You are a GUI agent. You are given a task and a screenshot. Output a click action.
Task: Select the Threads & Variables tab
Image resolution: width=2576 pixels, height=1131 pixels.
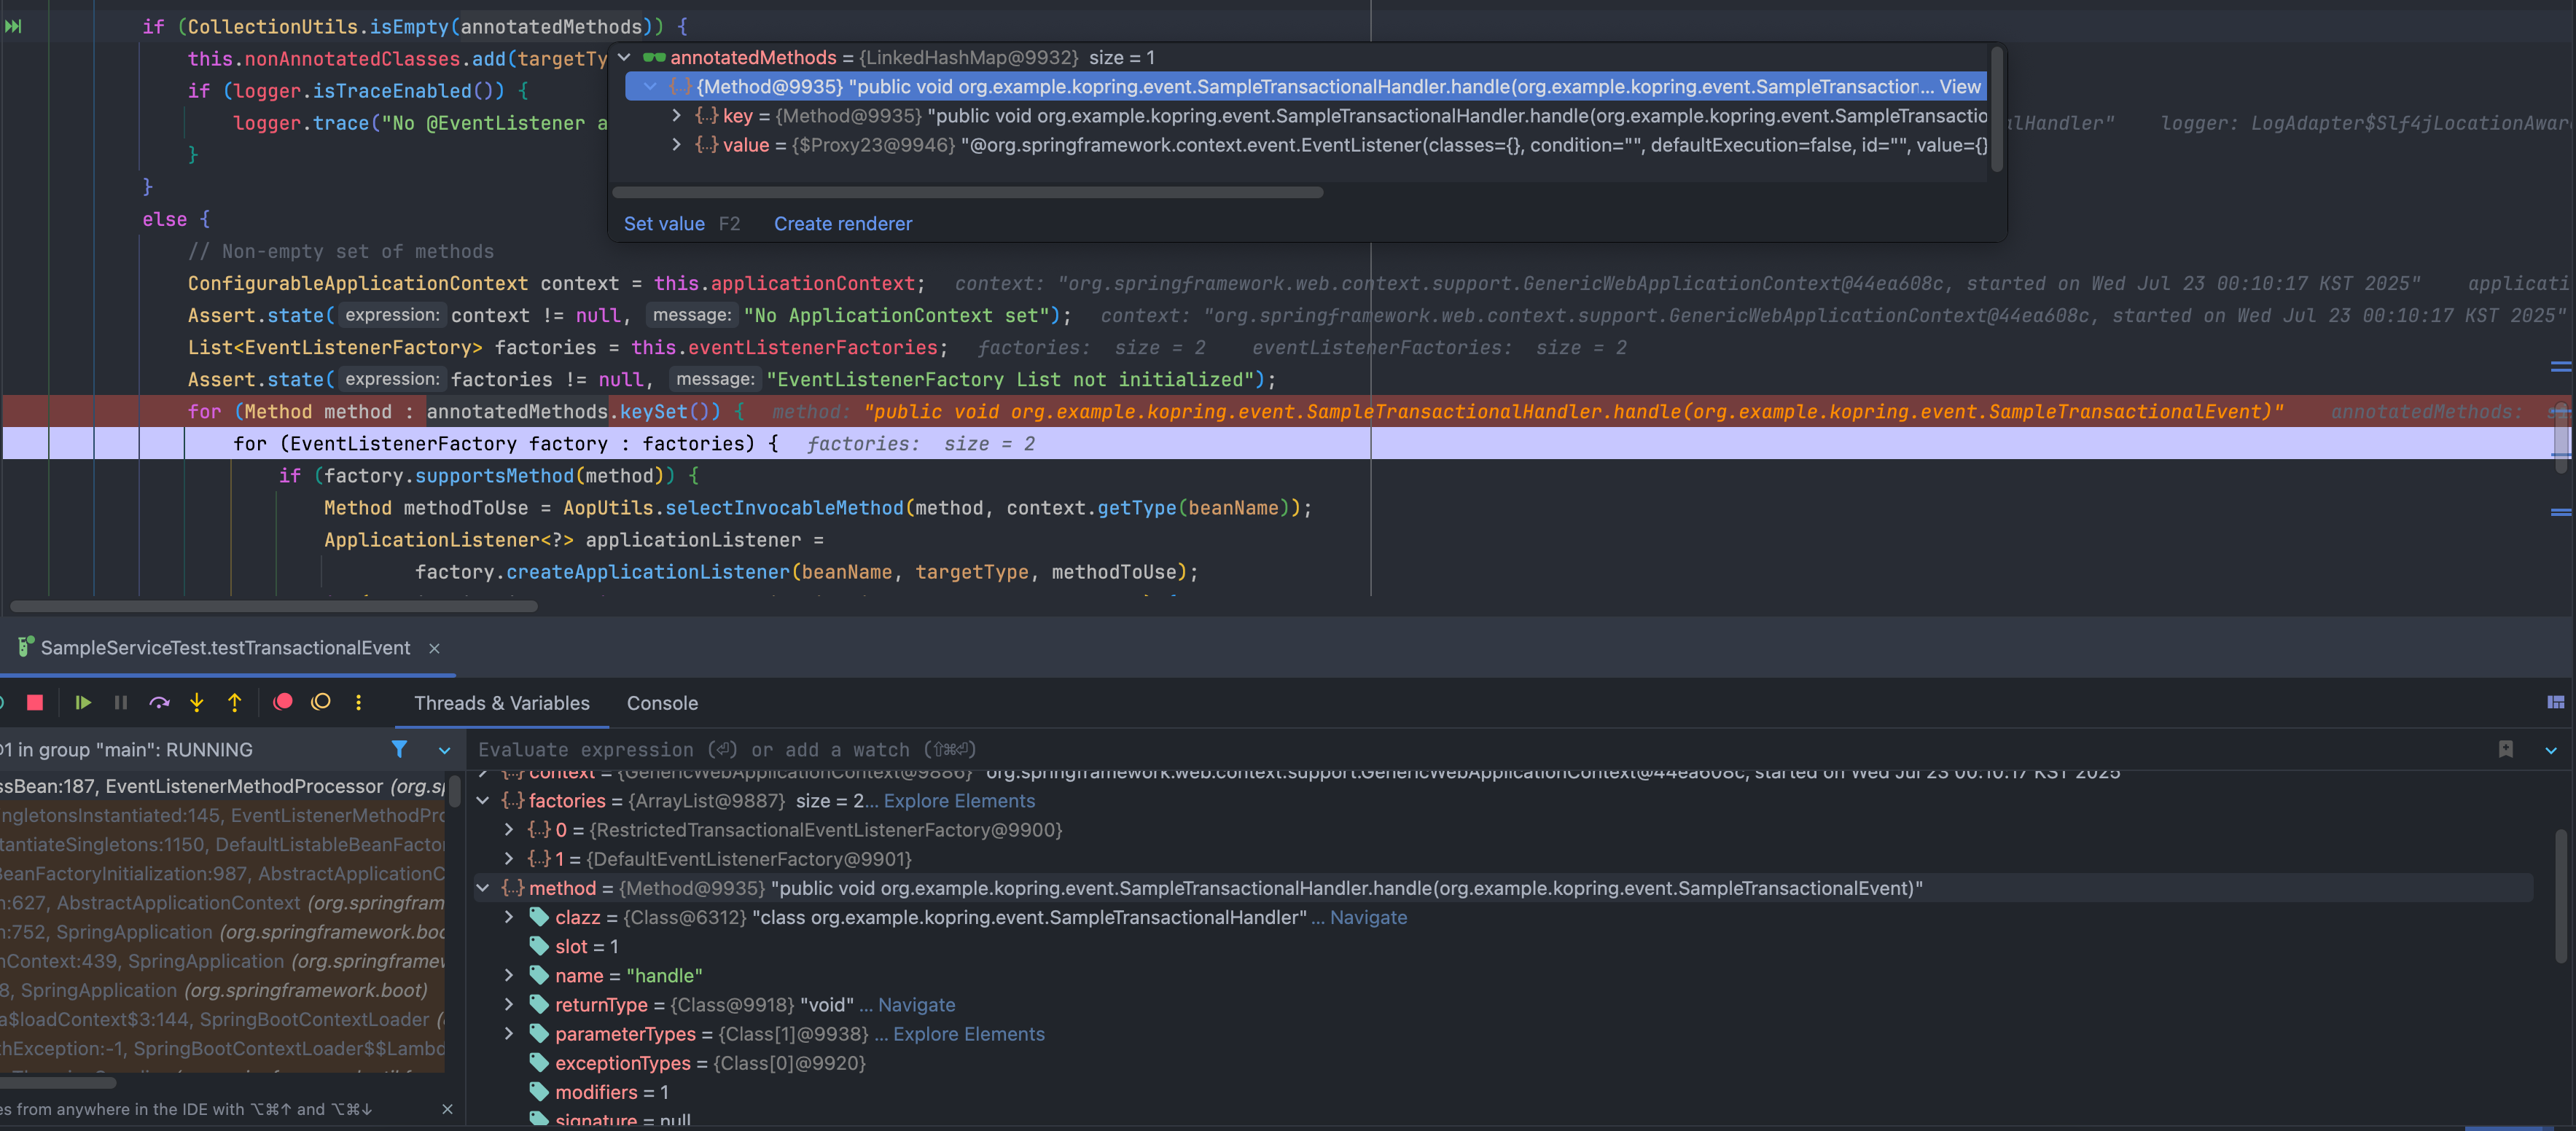click(x=501, y=703)
